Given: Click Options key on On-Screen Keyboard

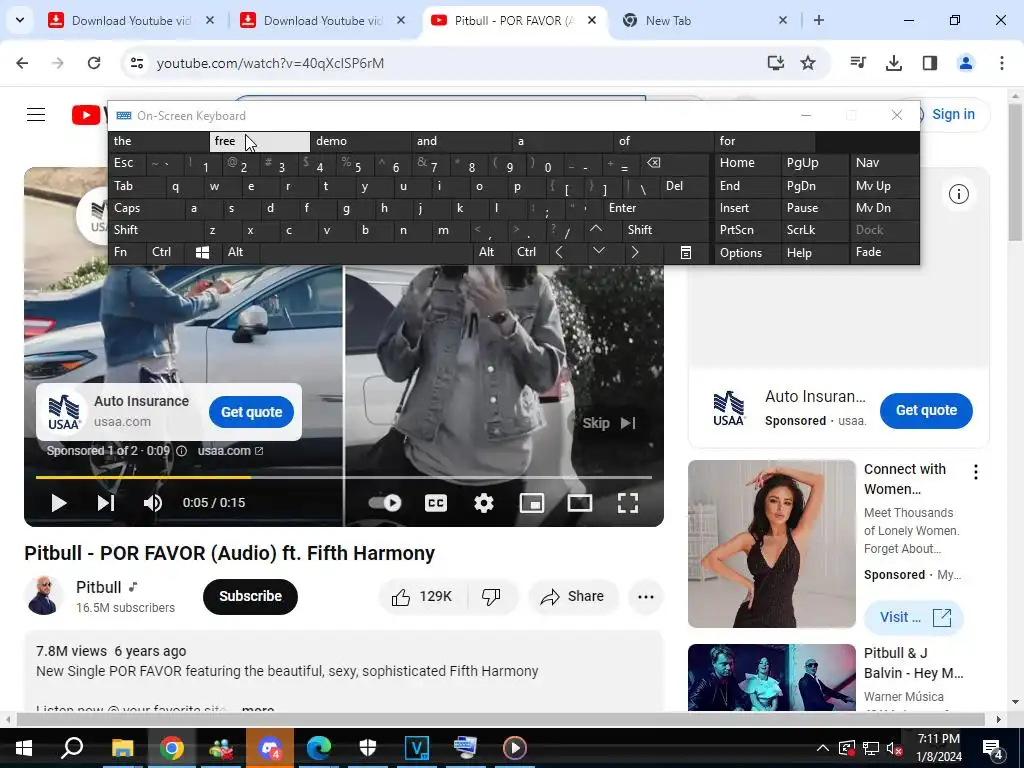Looking at the screenshot, I should click(x=747, y=253).
